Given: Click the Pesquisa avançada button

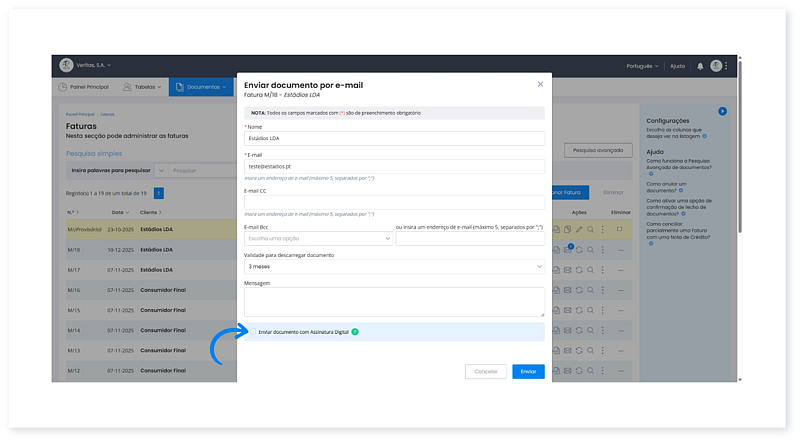Looking at the screenshot, I should [598, 150].
